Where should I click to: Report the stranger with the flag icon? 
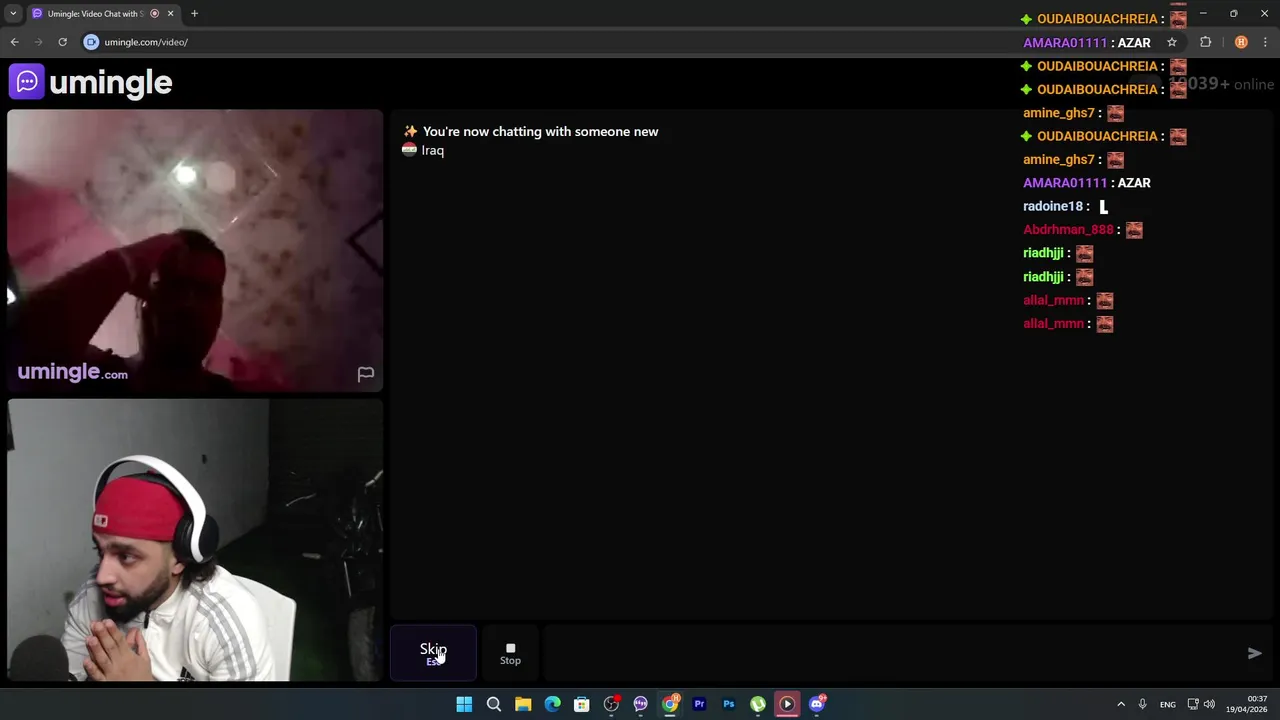coord(366,374)
